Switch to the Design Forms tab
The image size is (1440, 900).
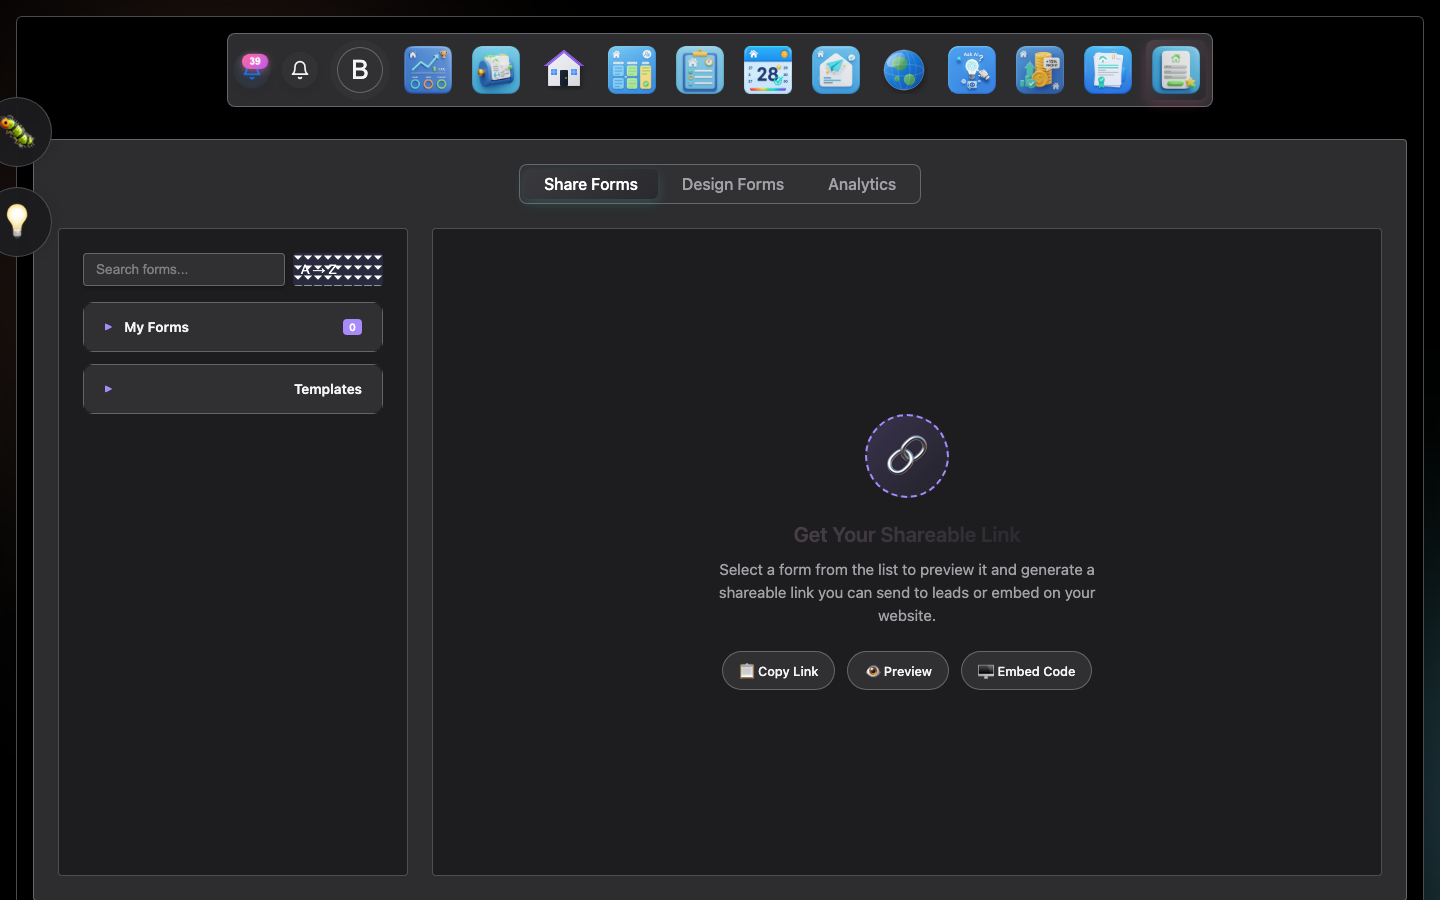click(x=733, y=184)
